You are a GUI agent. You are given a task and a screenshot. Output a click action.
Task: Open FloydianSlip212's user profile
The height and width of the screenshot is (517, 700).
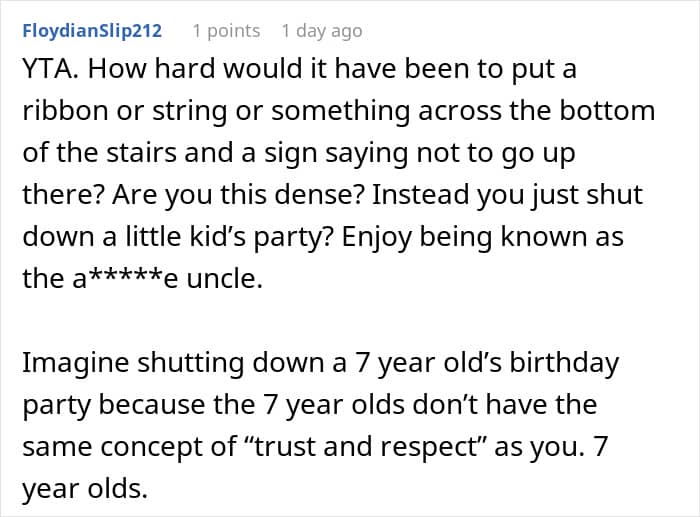point(92,31)
